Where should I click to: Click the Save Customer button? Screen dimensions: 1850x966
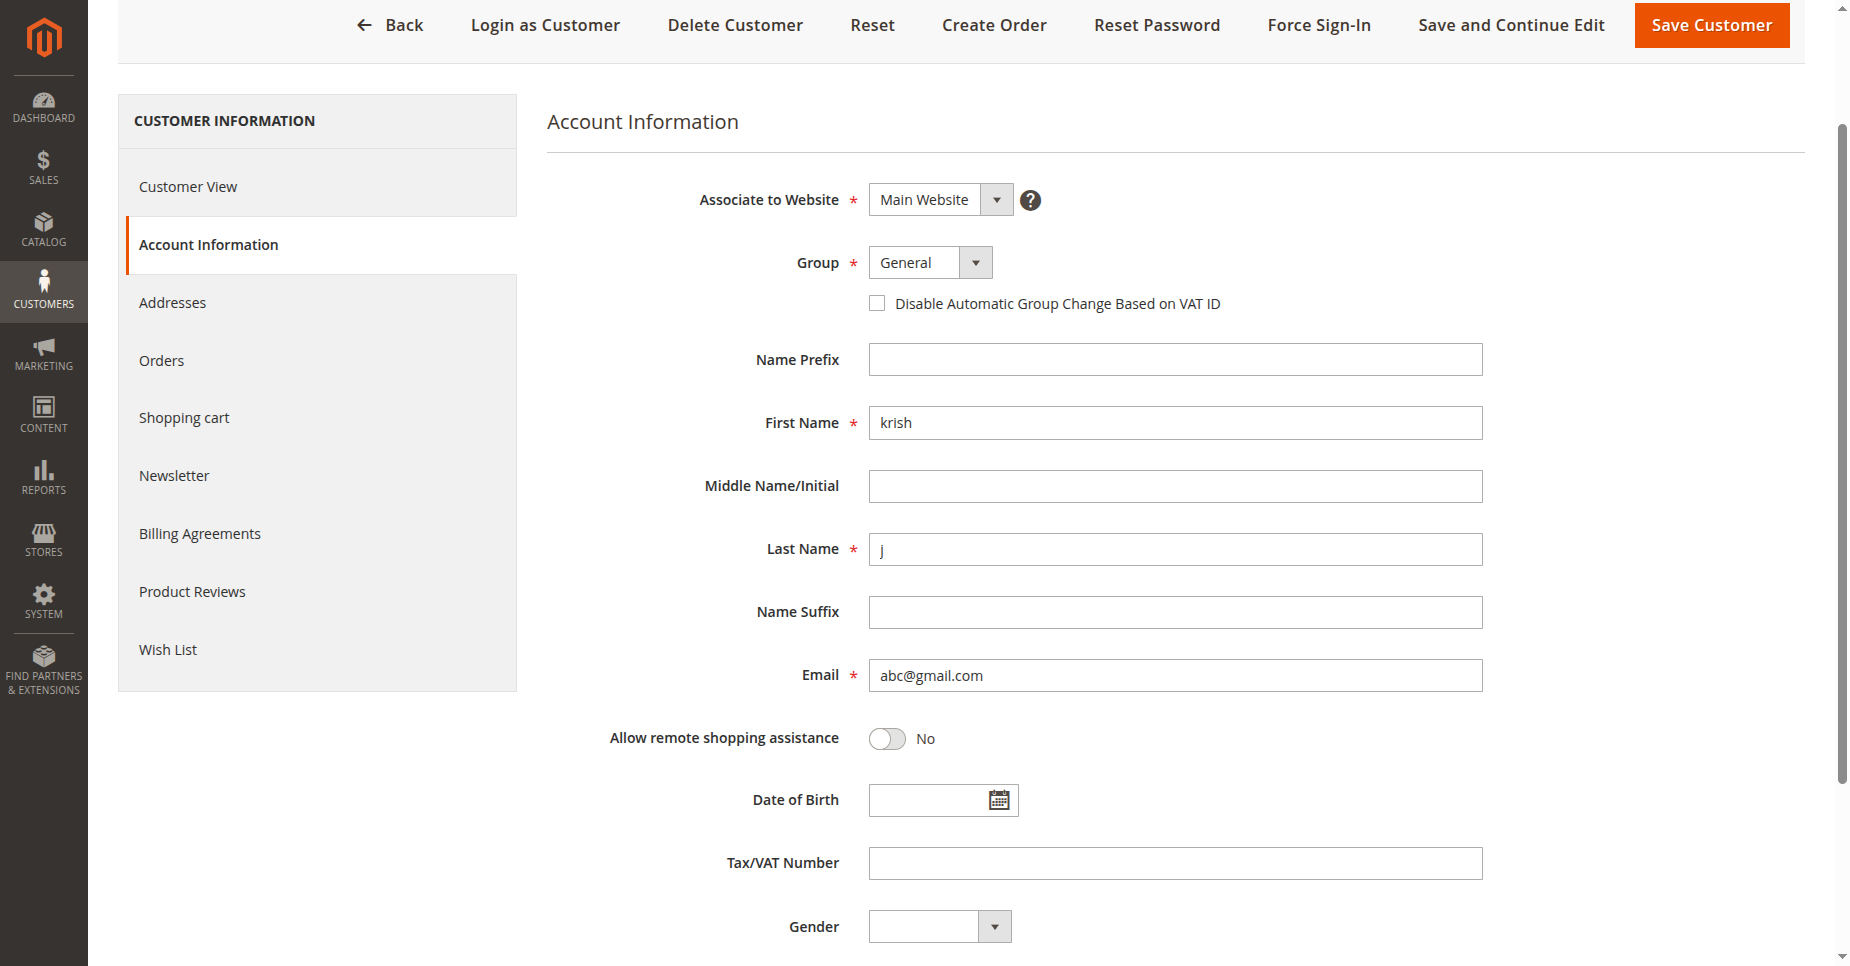(x=1712, y=25)
